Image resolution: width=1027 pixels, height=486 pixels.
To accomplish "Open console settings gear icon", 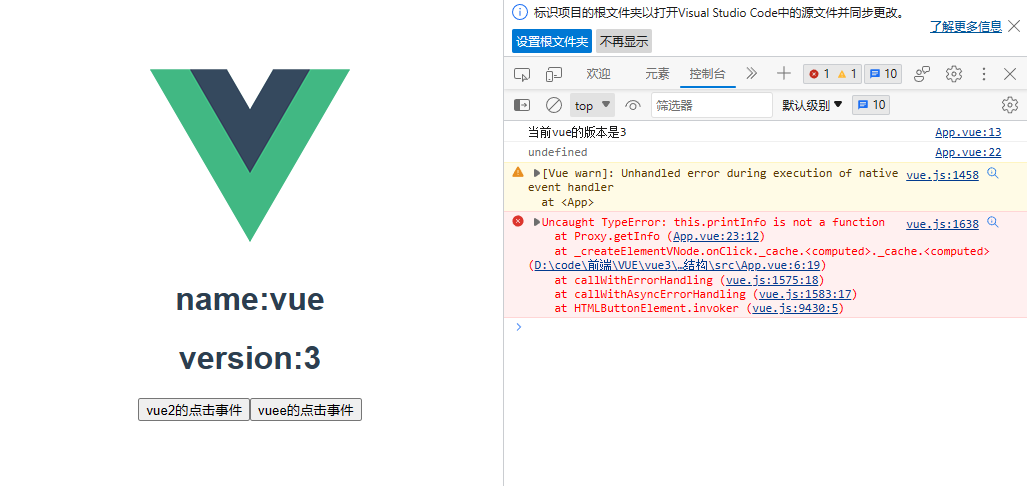I will (x=1010, y=105).
